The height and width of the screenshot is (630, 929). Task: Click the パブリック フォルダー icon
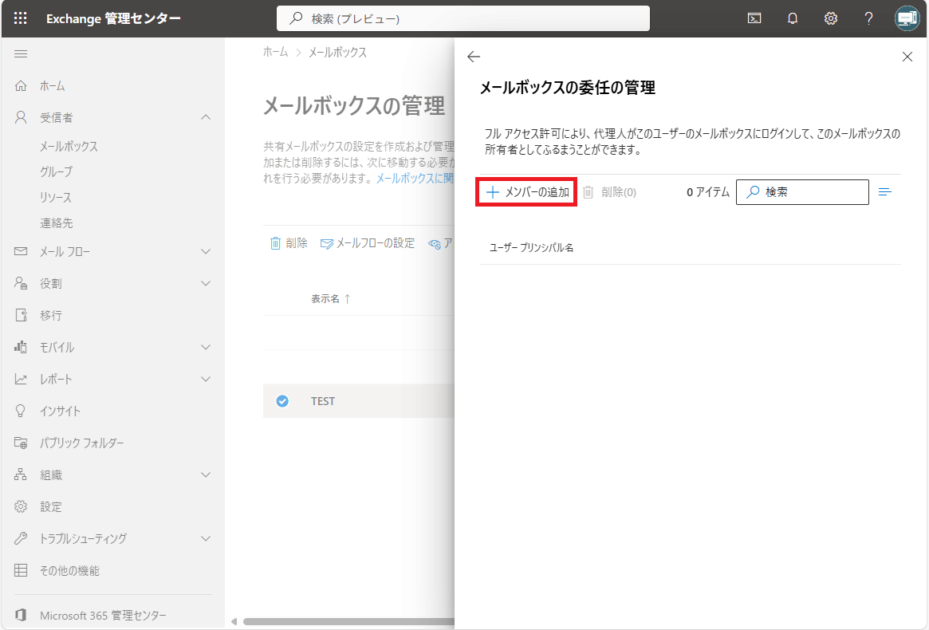[21, 443]
